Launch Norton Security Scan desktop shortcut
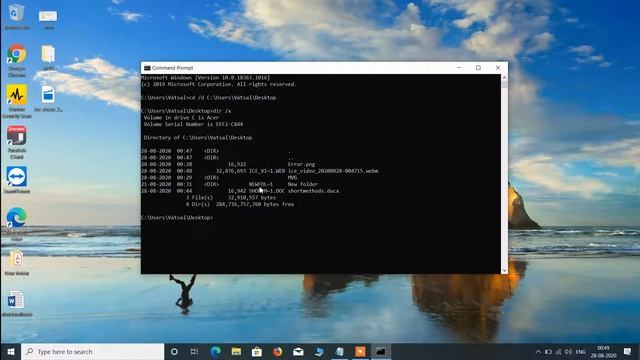Image resolution: width=640 pixels, height=360 pixels. click(16, 101)
